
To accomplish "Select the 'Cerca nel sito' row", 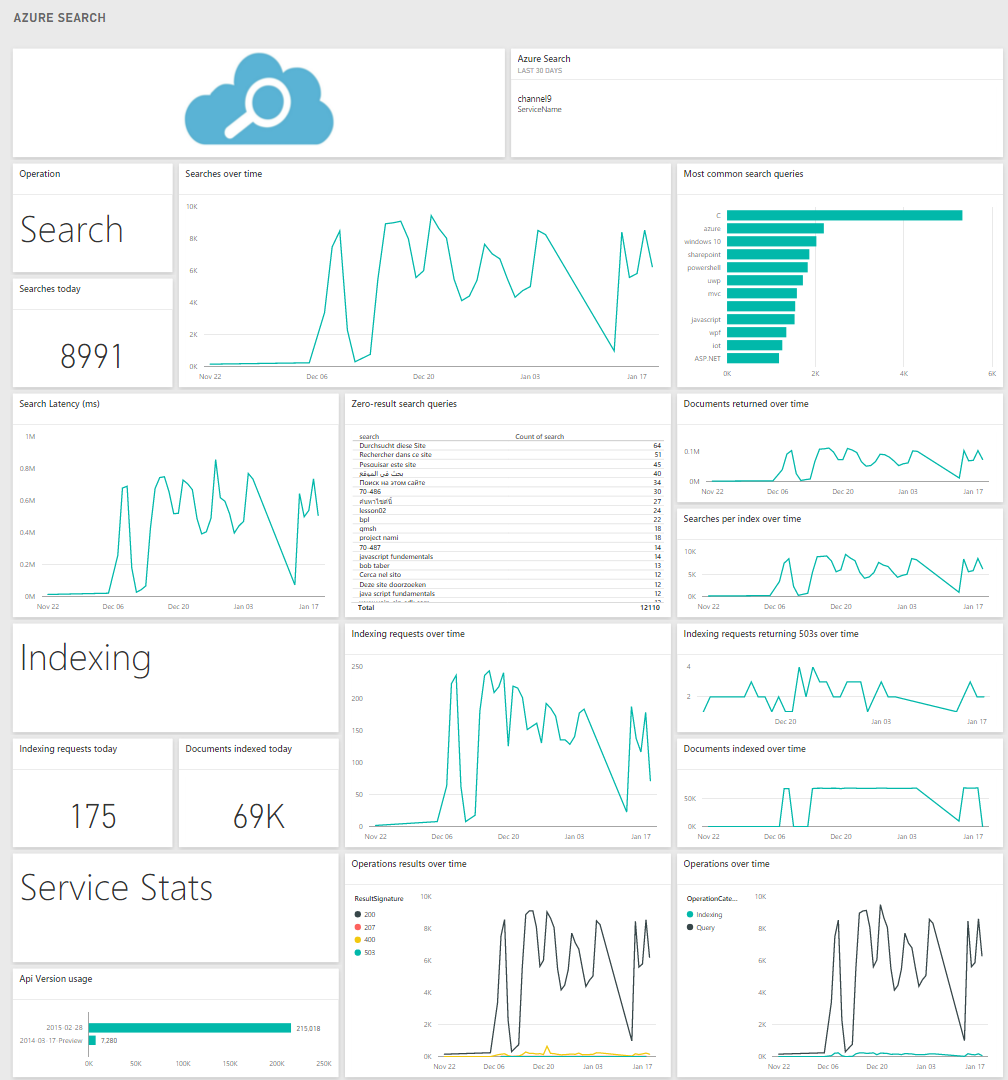I will (510, 574).
